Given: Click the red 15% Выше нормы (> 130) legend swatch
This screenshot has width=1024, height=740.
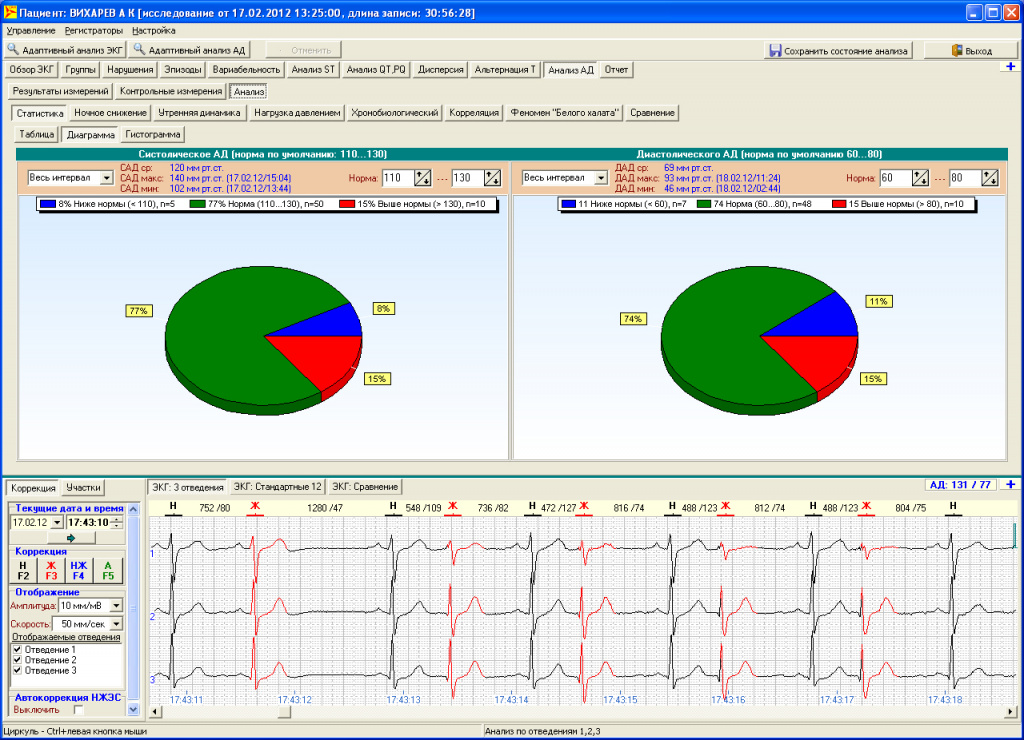Looking at the screenshot, I should pyautogui.click(x=347, y=204).
